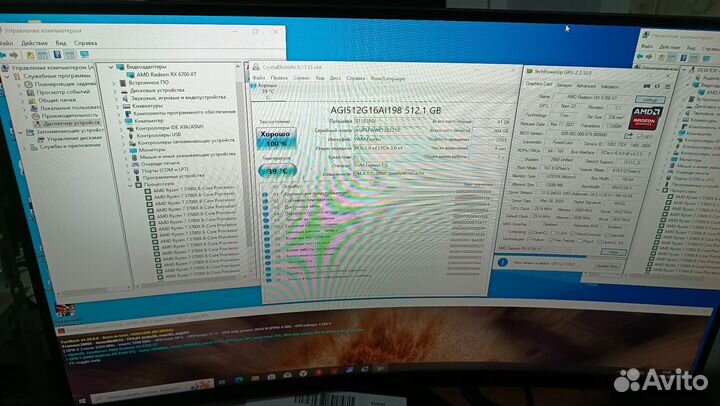Open GPU-Z hamburger menu icon
This screenshot has height=406, width=720.
[x=667, y=86]
